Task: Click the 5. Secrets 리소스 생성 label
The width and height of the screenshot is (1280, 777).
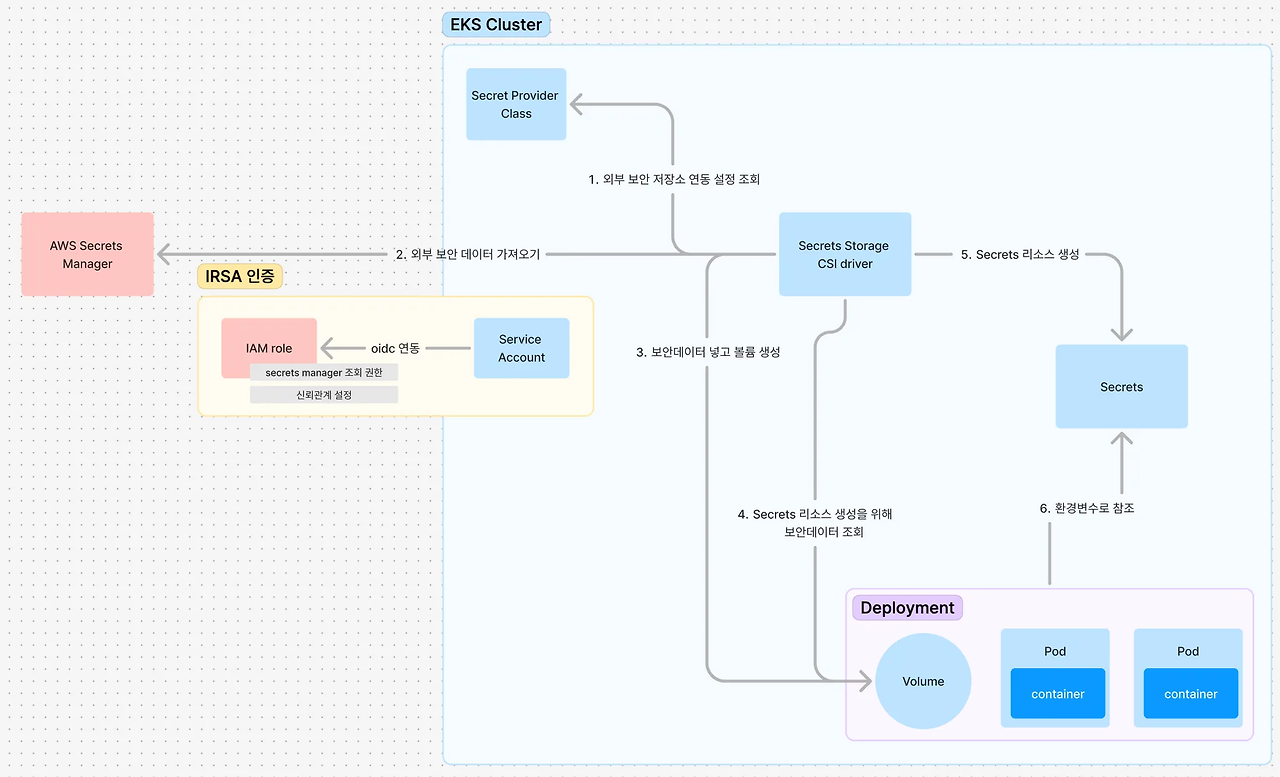Action: tap(1020, 254)
